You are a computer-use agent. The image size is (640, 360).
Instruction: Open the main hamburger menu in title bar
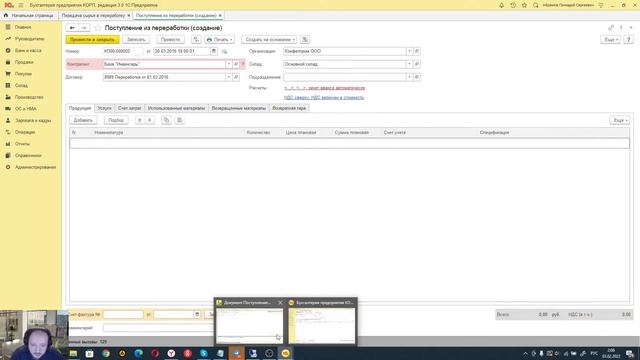click(21, 5)
